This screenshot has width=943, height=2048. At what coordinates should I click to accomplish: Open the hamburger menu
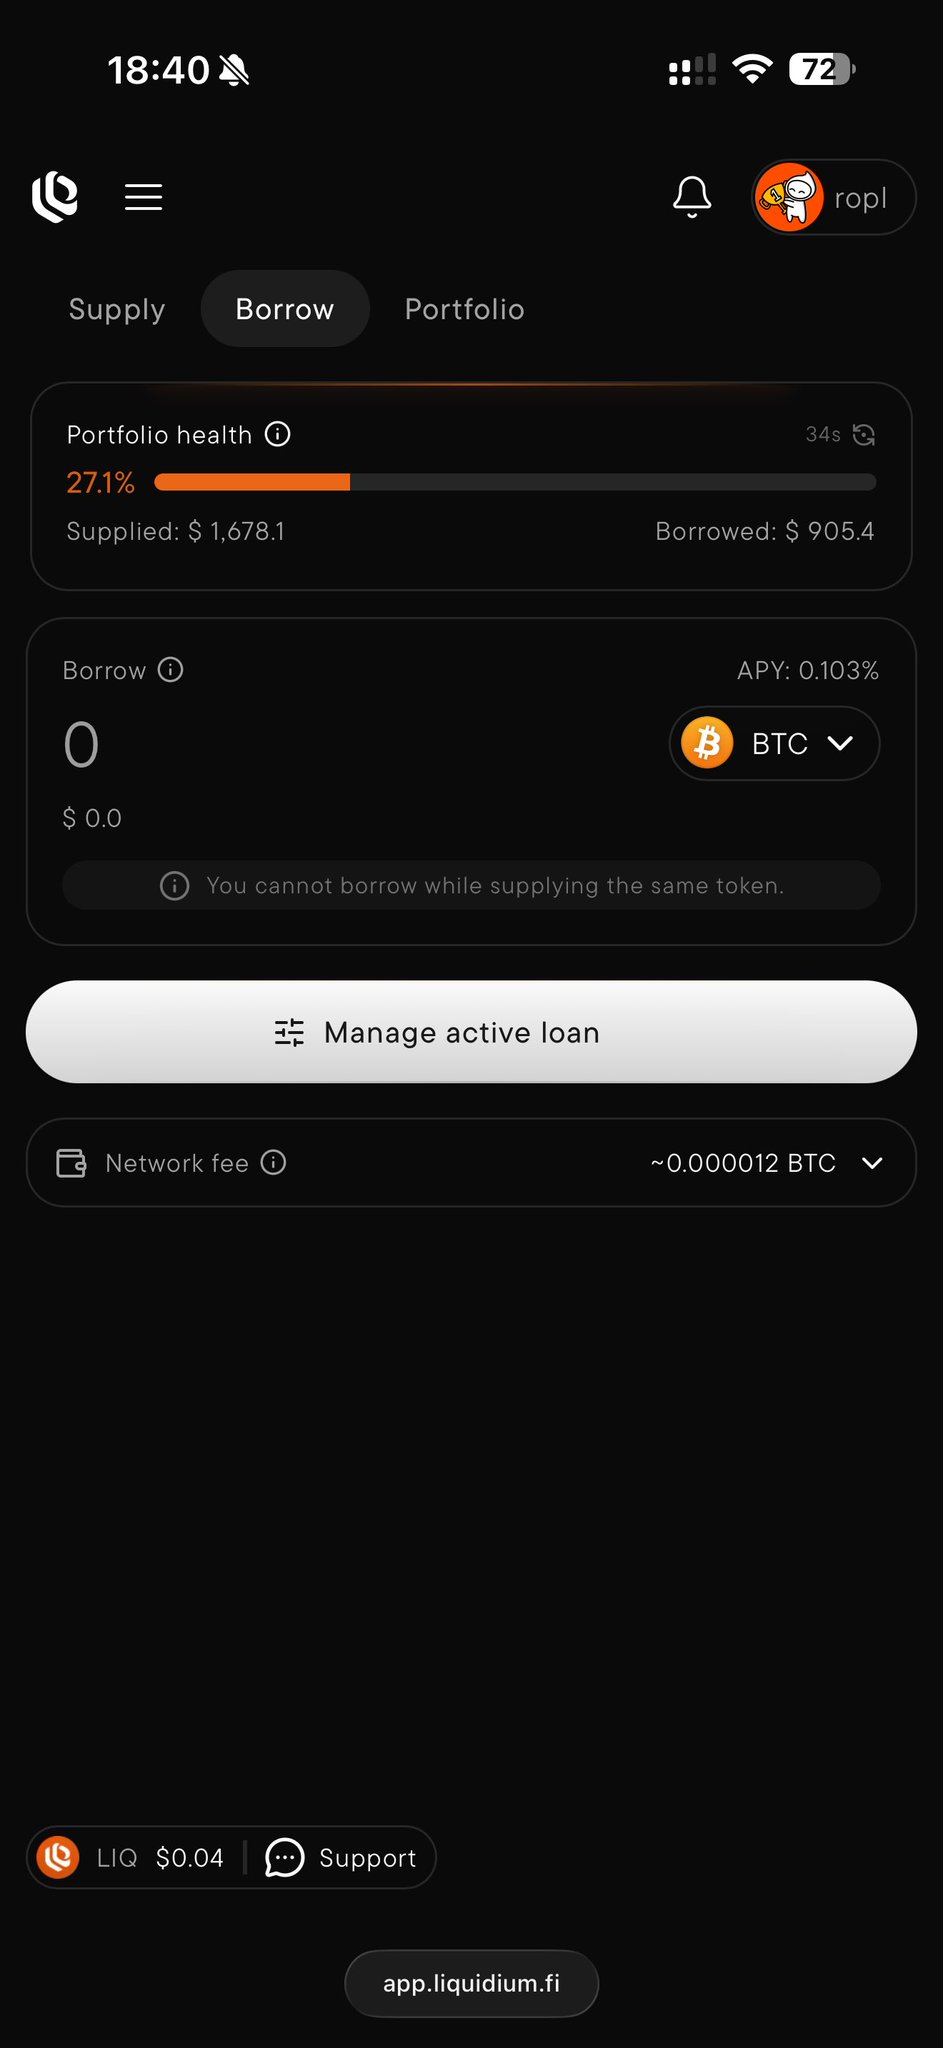point(143,197)
